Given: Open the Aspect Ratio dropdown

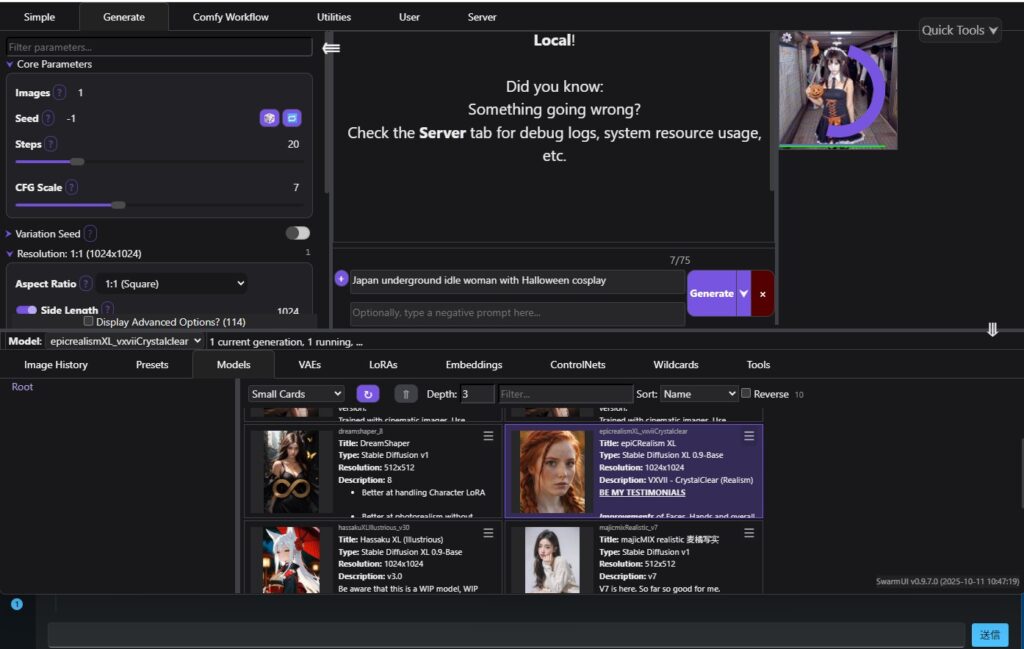Looking at the screenshot, I should click(171, 284).
